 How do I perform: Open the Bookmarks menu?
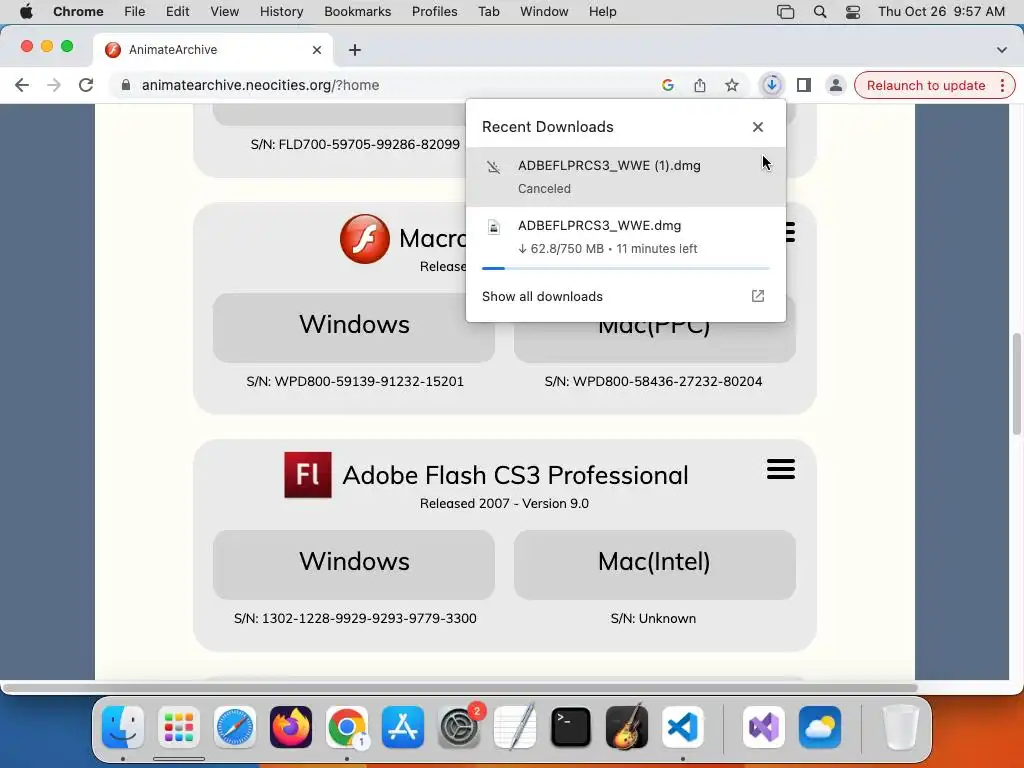tap(357, 12)
